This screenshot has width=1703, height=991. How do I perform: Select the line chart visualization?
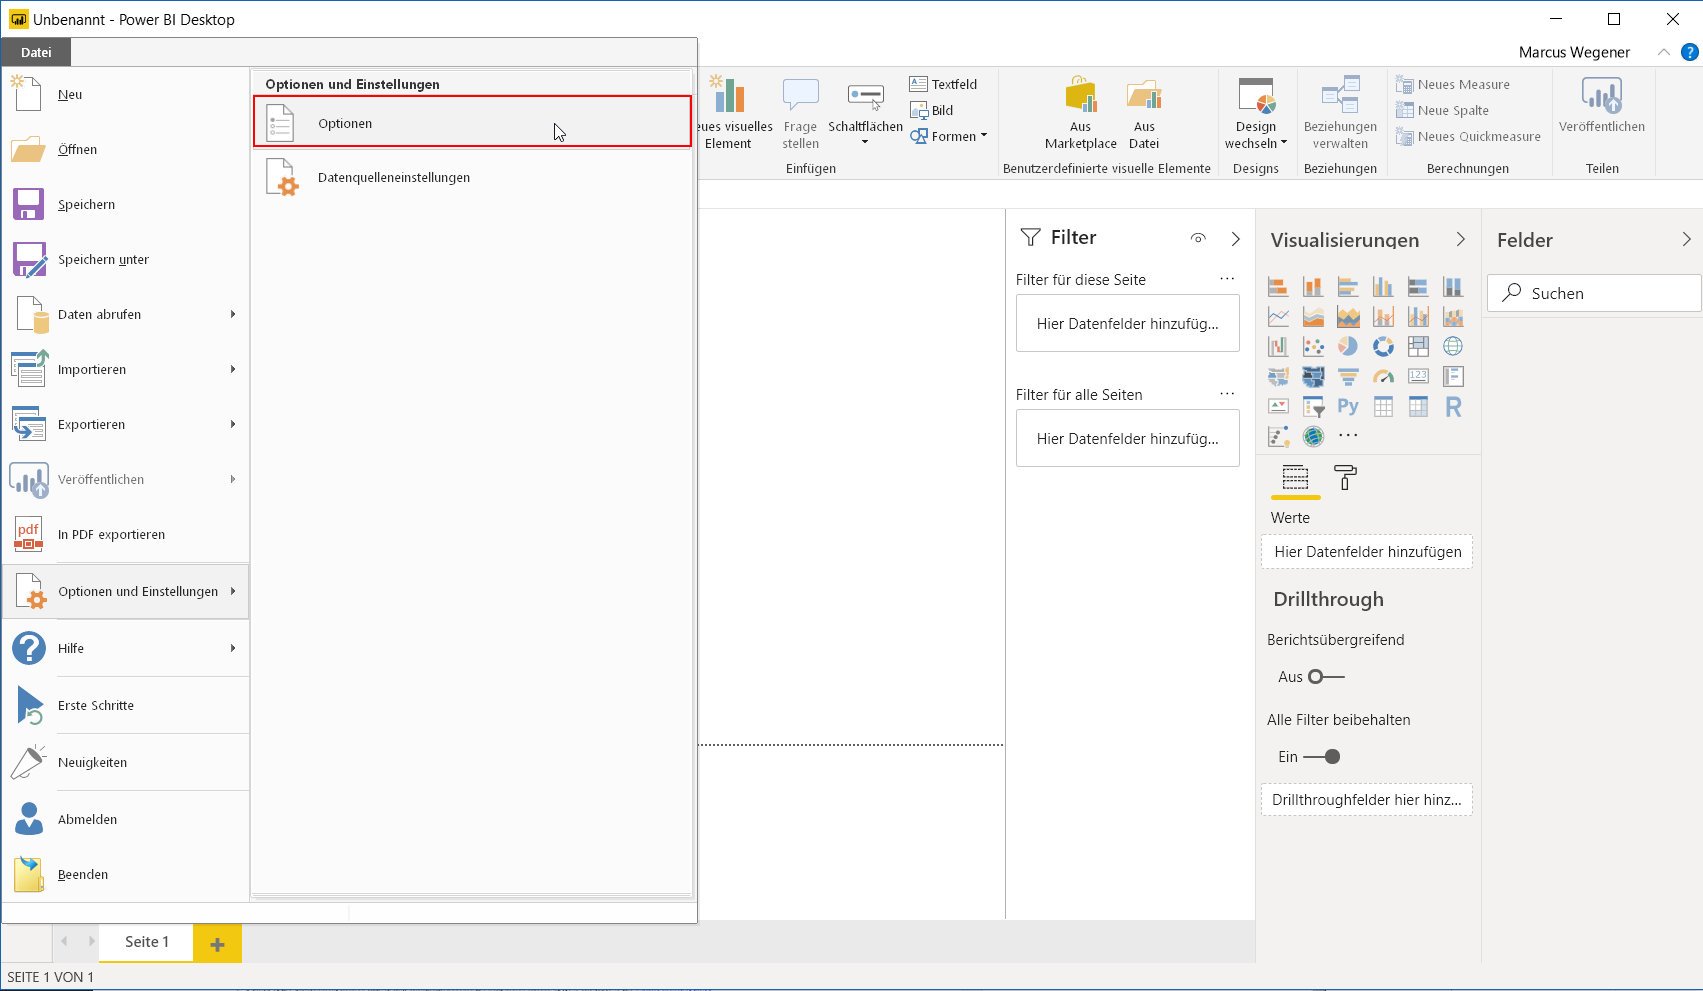1278,317
